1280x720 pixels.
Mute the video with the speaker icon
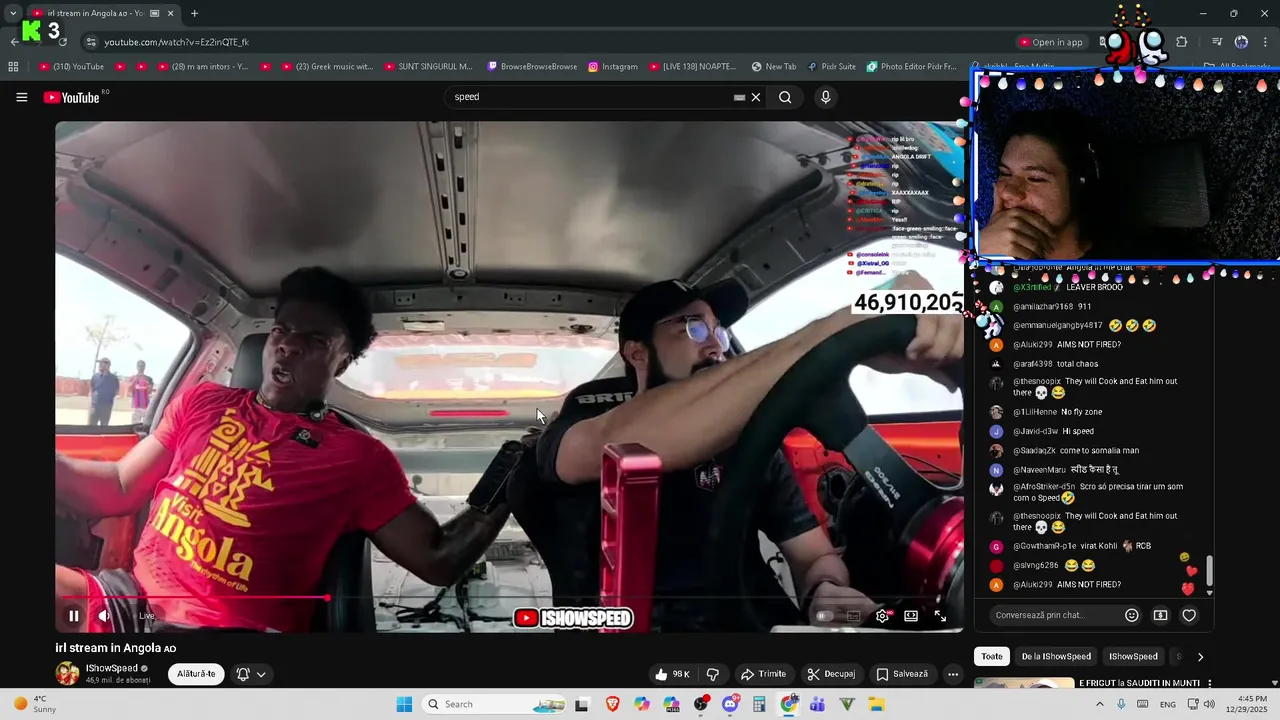pos(103,616)
